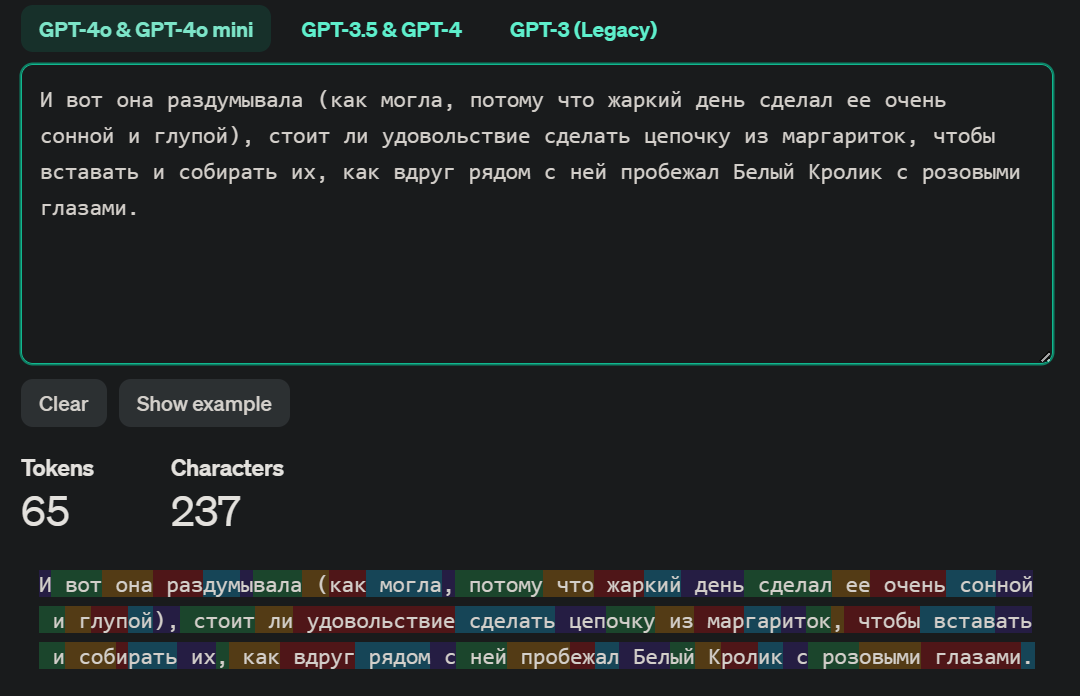Click the word 'маргариток' in the input text
1080x696 pixels.
[844, 136]
